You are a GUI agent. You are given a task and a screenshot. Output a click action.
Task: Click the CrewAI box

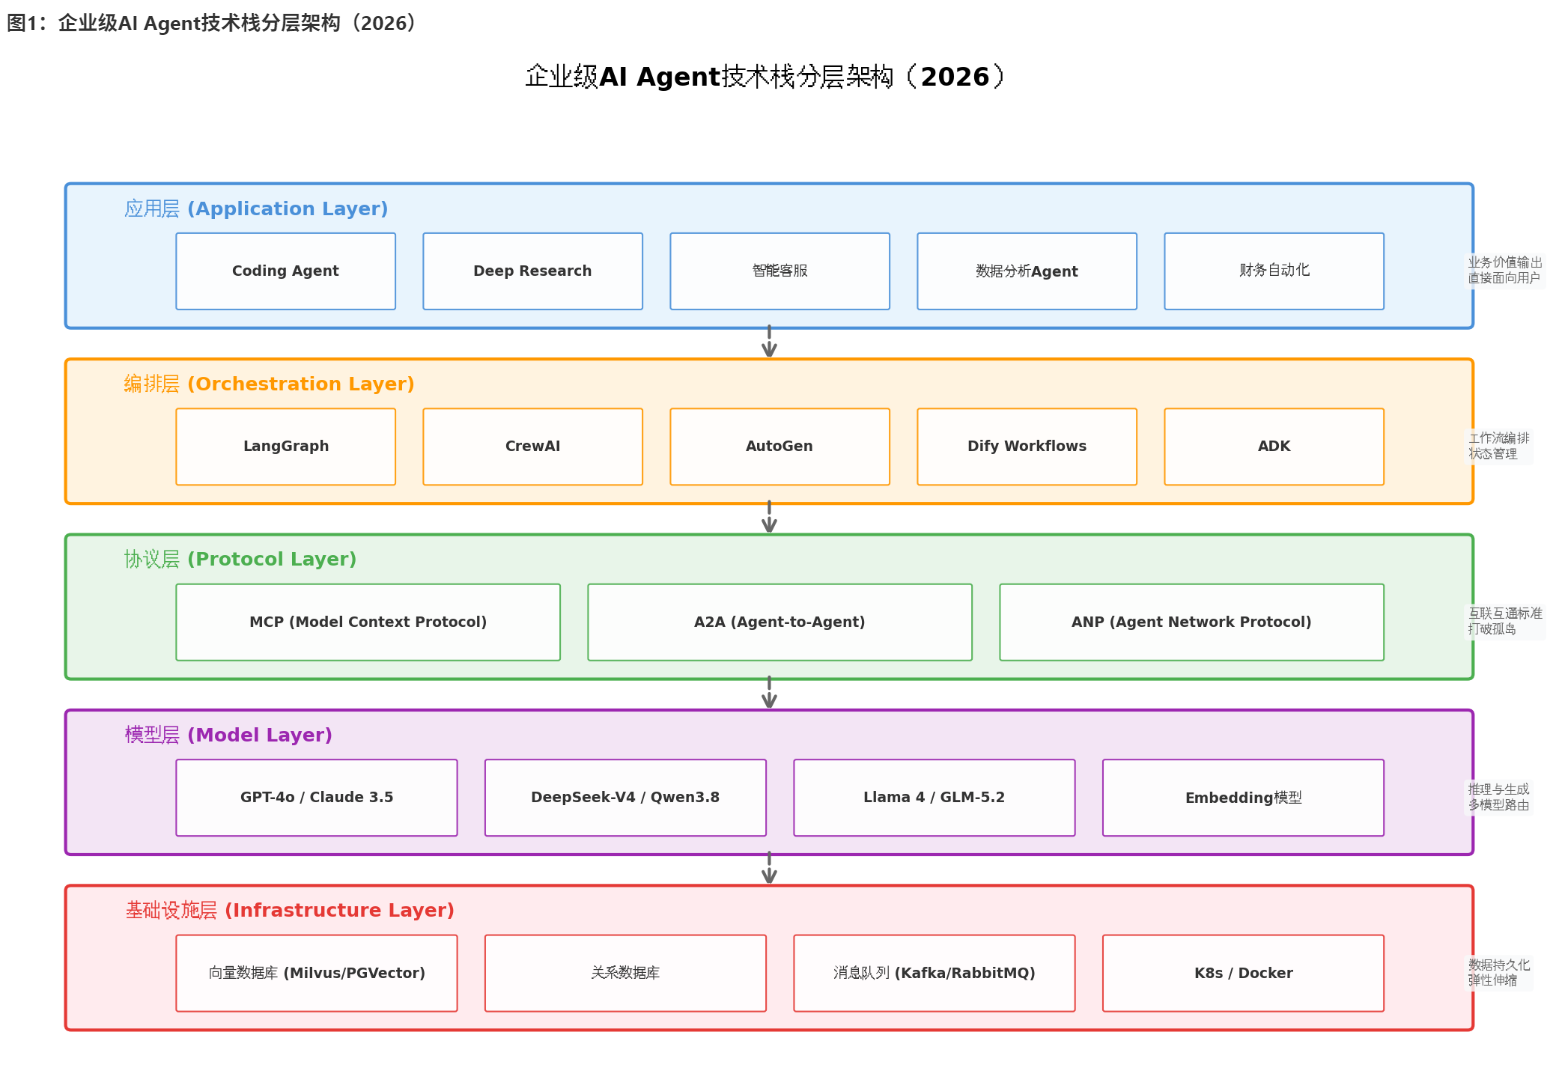[533, 446]
